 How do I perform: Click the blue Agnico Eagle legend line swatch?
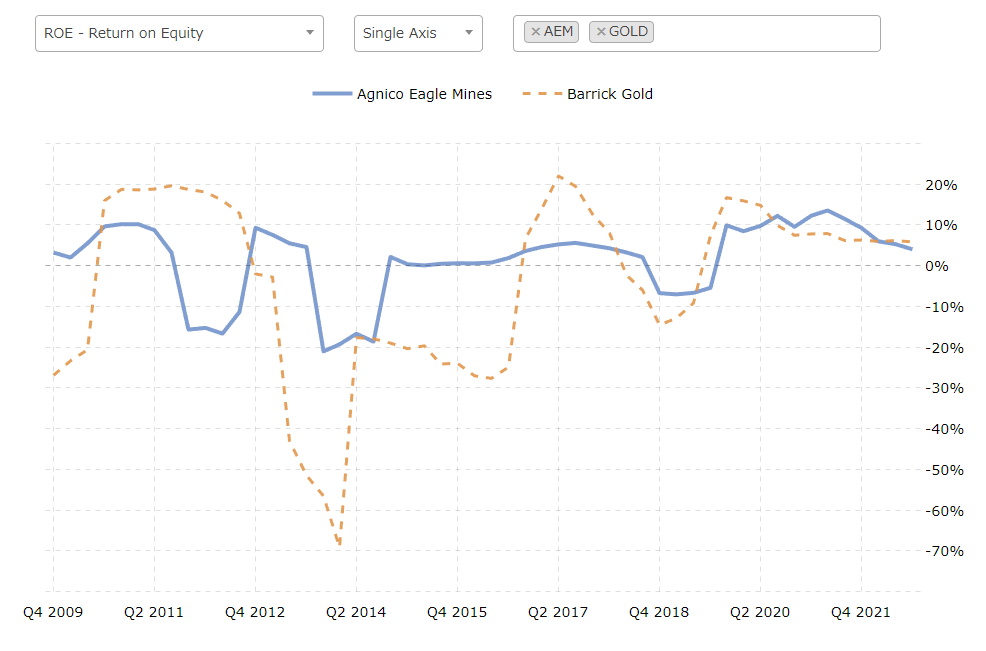[332, 94]
